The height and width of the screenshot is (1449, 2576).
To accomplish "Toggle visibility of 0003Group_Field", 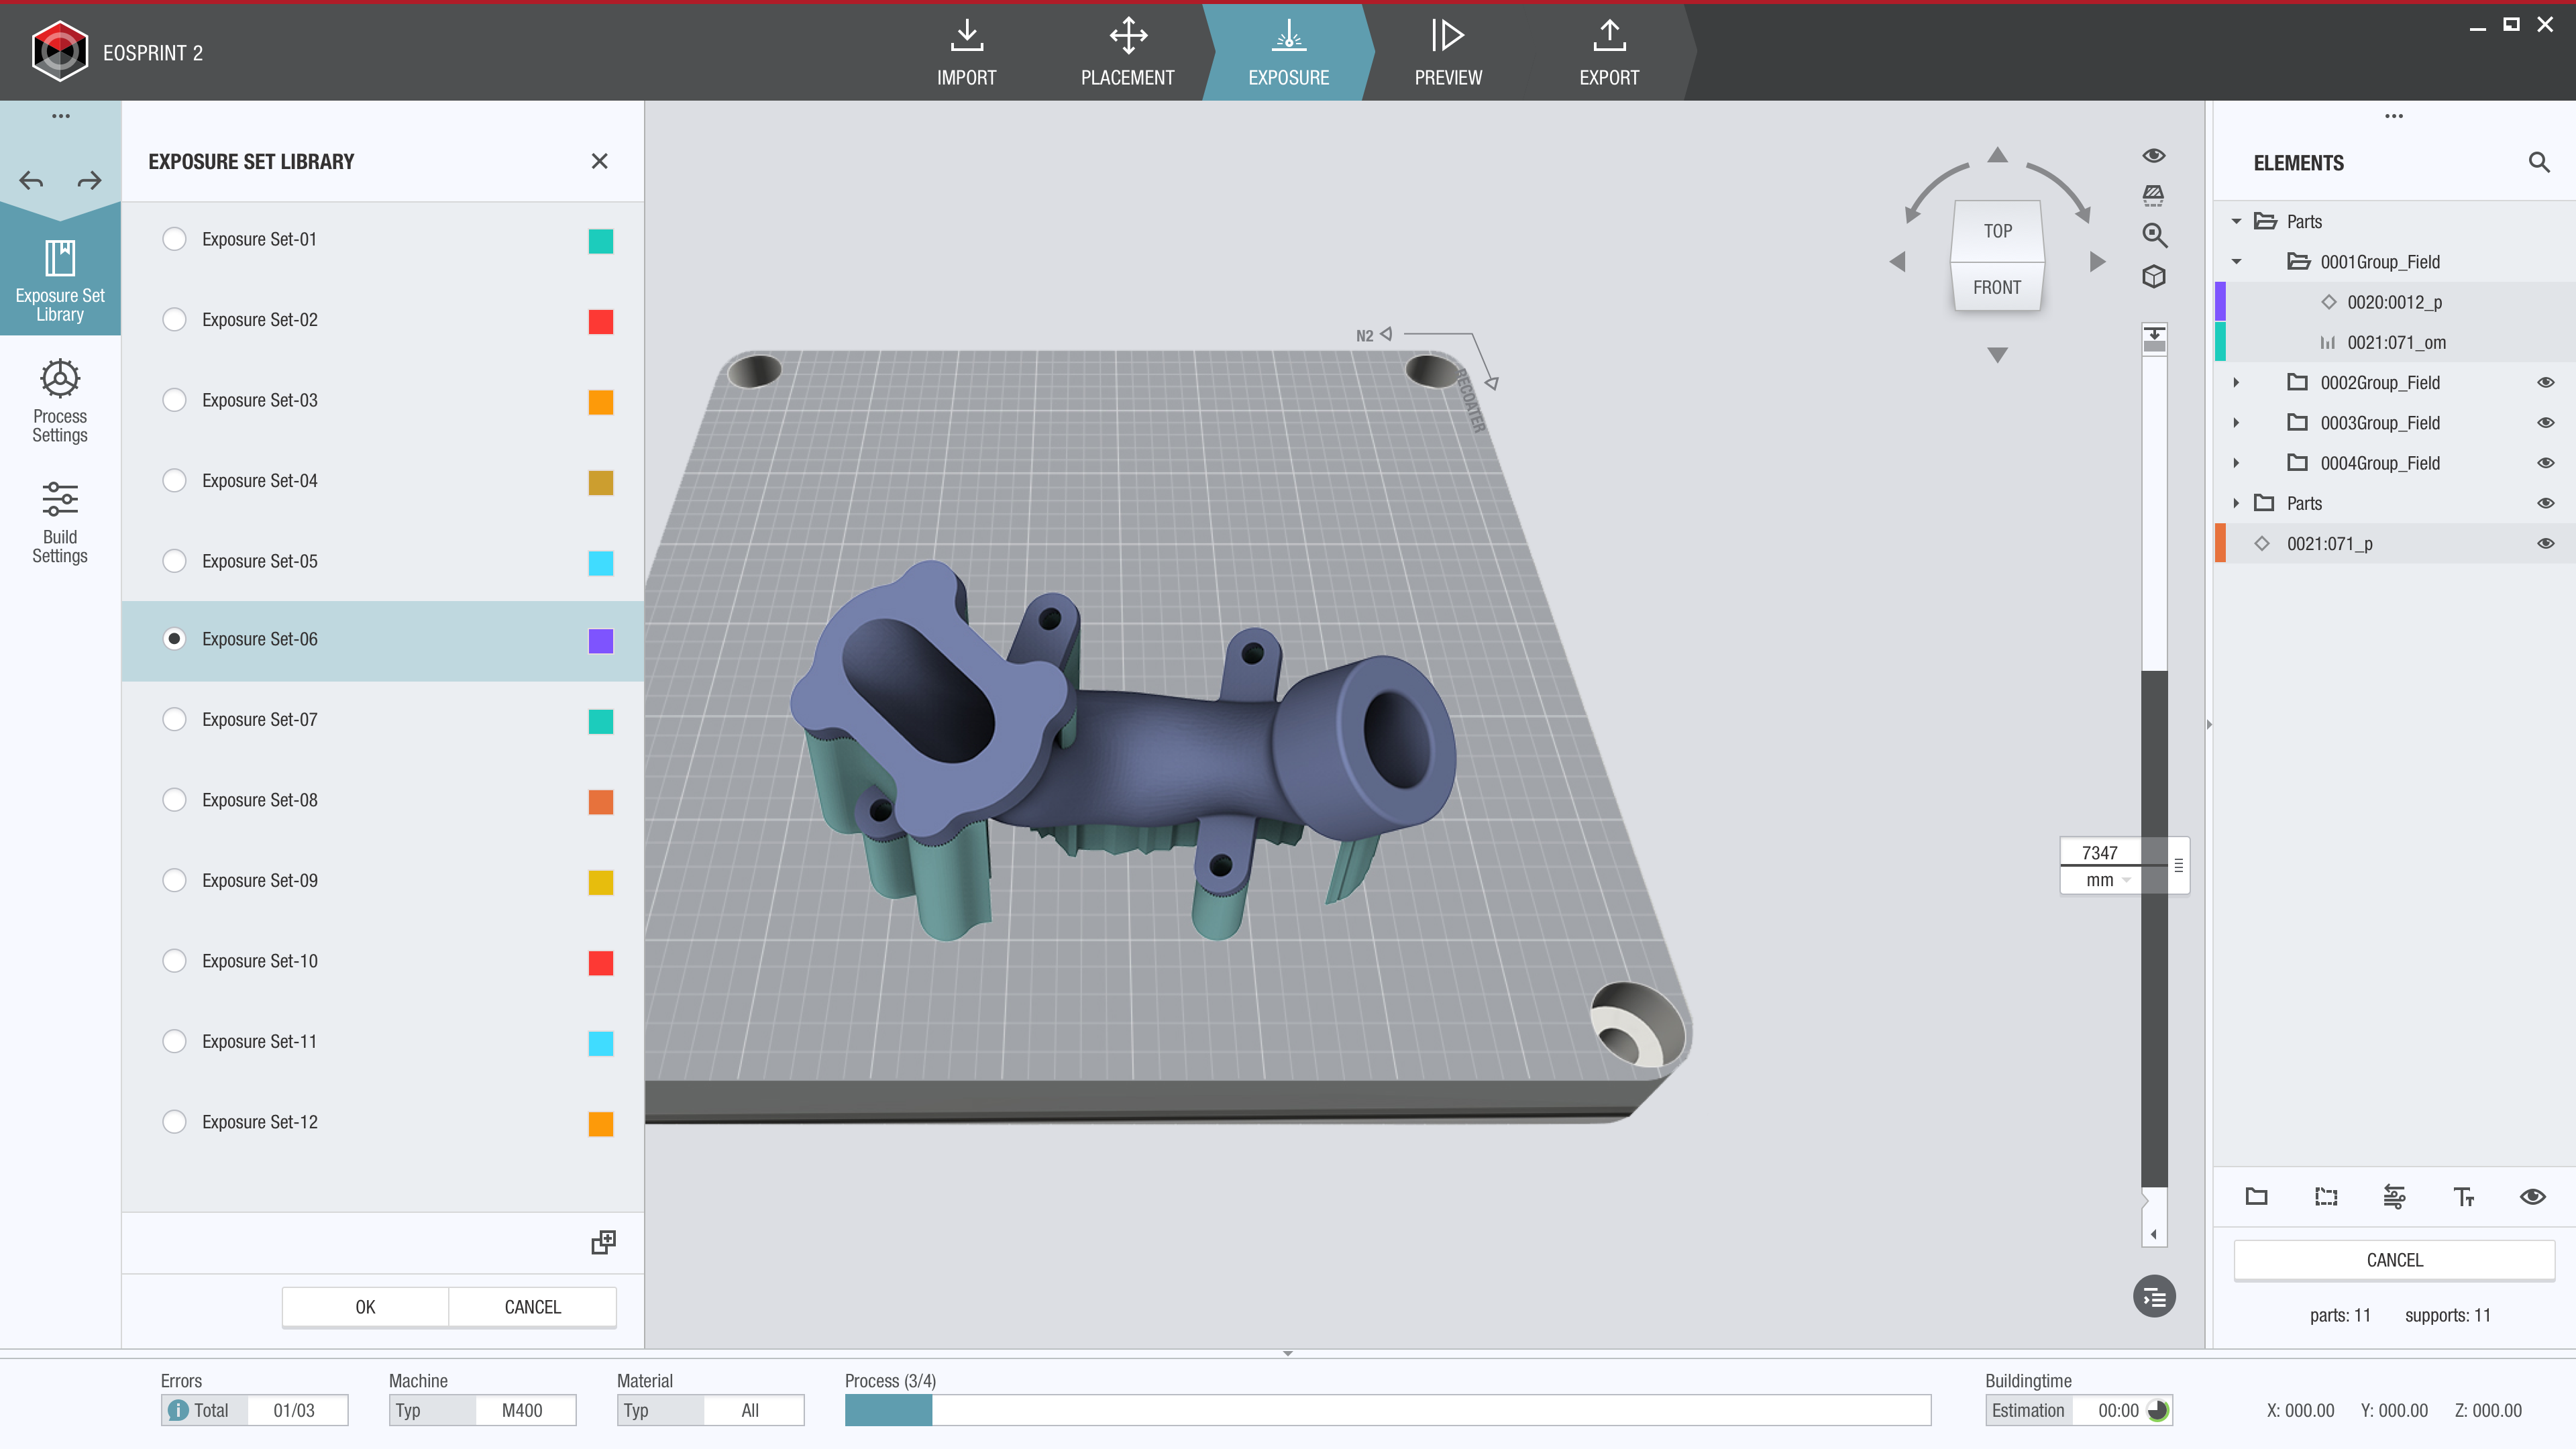I will (2545, 423).
